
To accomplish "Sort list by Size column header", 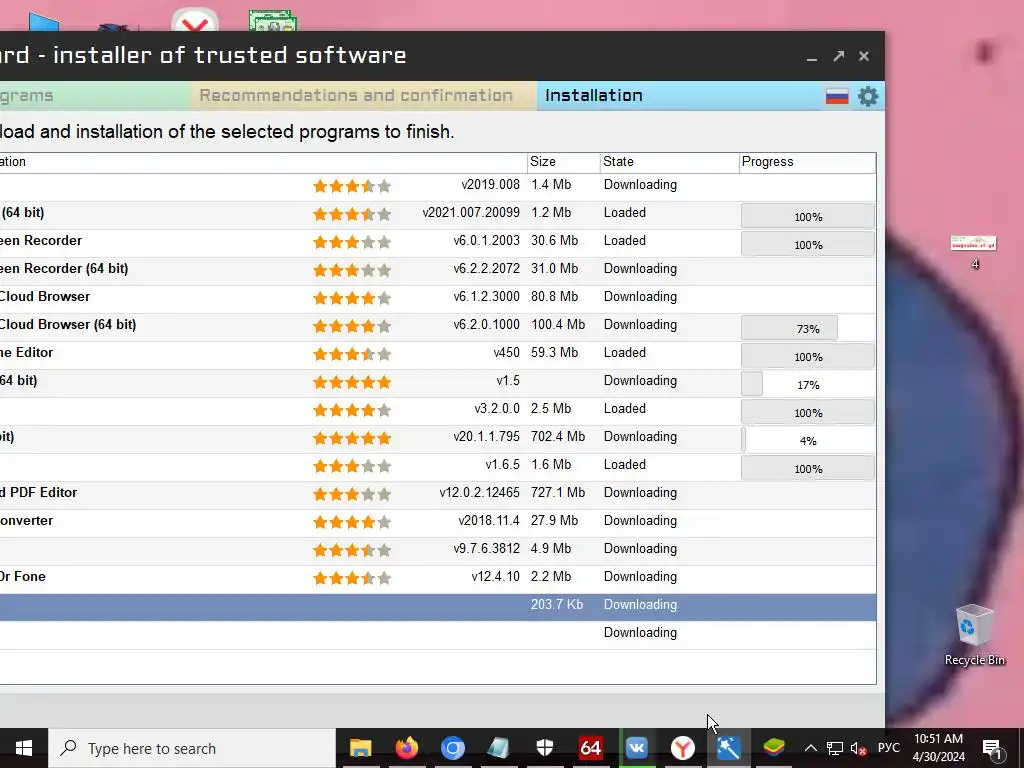I will [564, 162].
